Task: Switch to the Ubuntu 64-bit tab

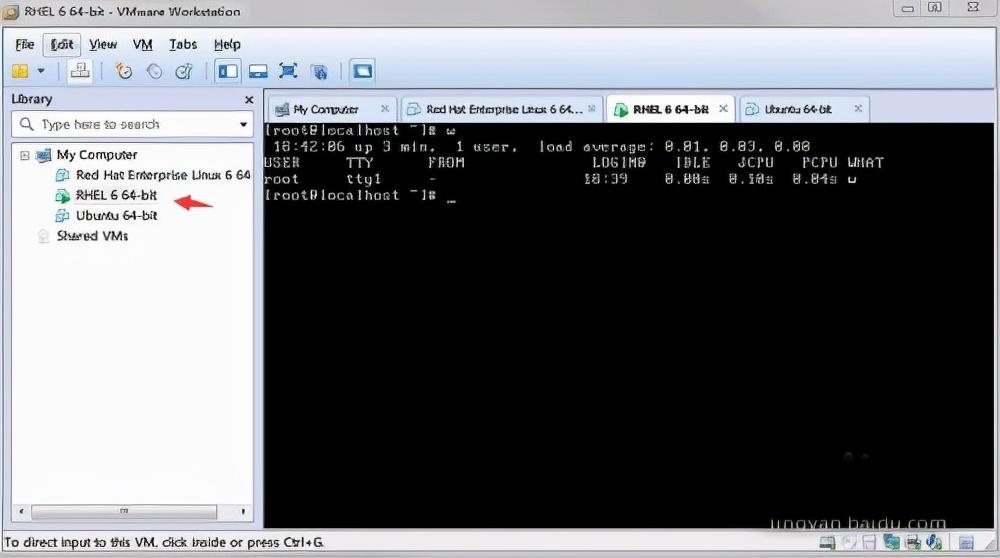Action: tap(804, 109)
